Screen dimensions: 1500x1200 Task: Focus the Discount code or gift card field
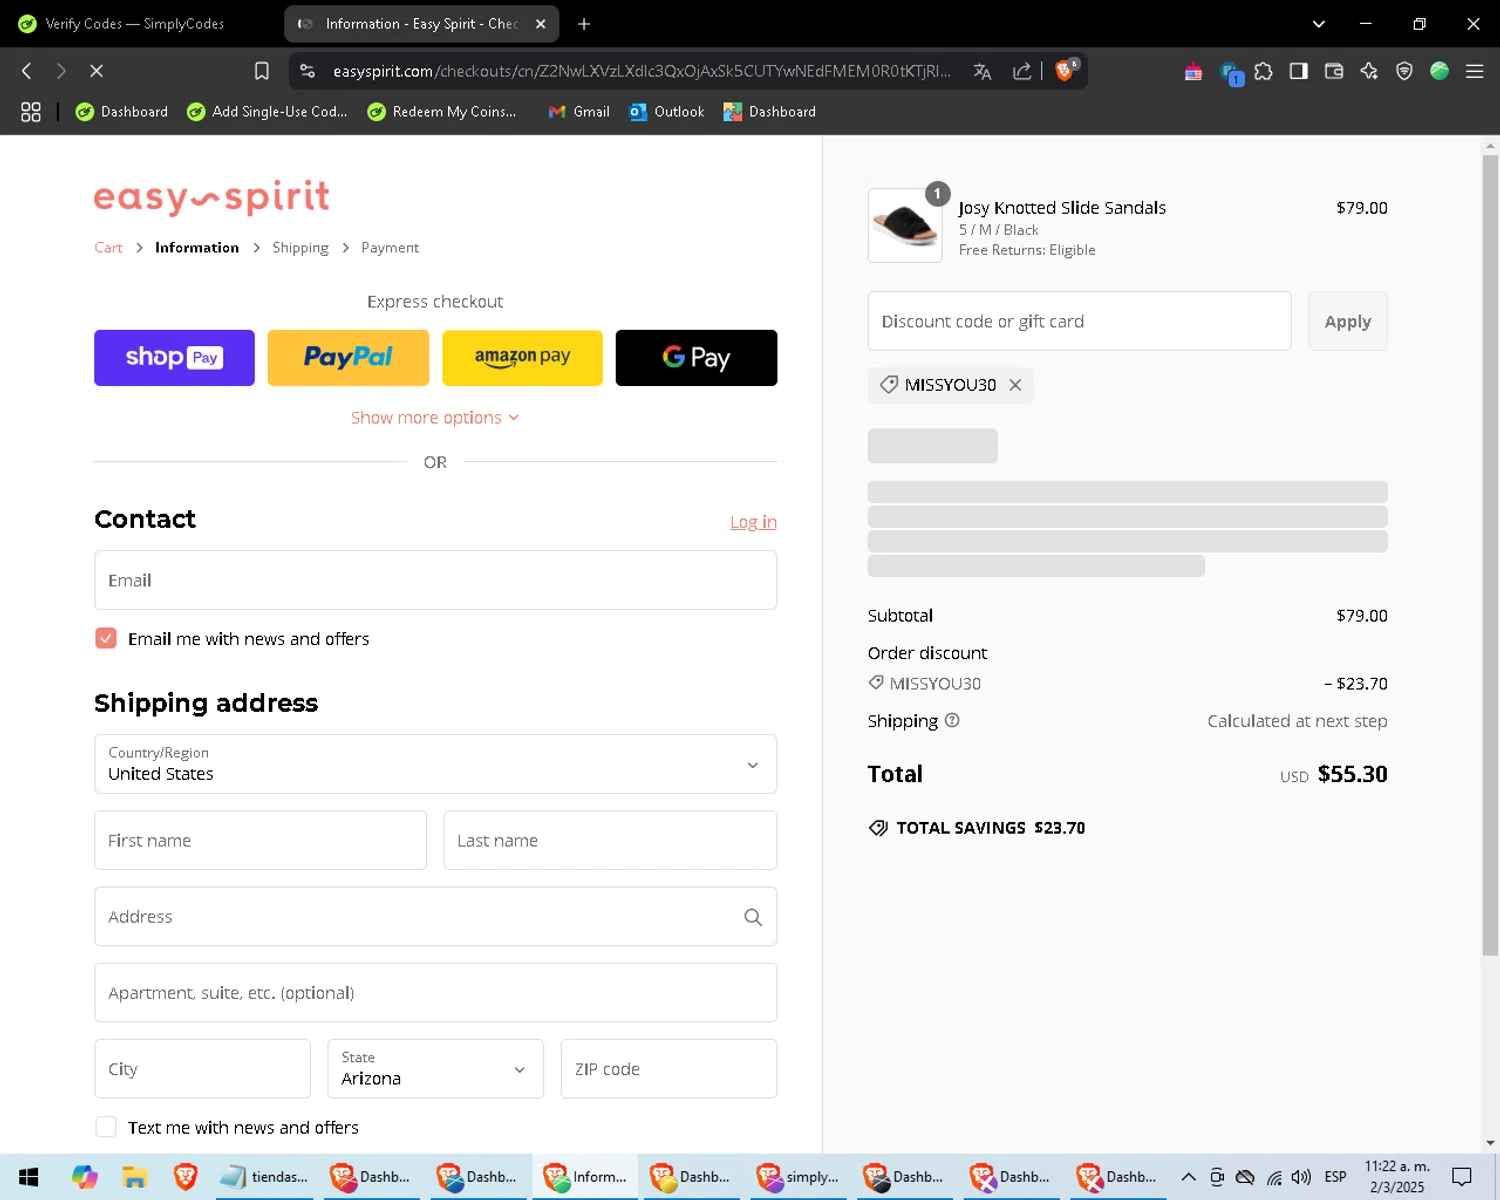point(1080,321)
